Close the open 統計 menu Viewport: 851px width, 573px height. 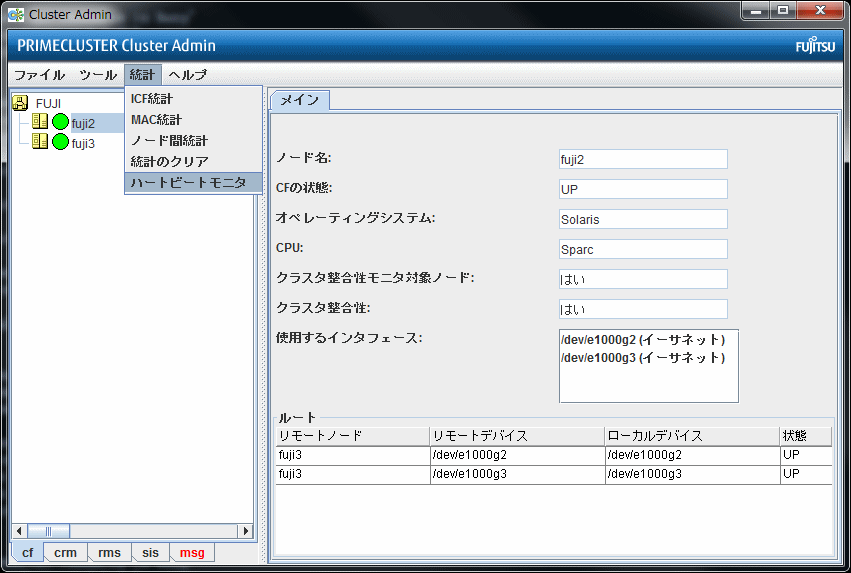pyautogui.click(x=143, y=74)
